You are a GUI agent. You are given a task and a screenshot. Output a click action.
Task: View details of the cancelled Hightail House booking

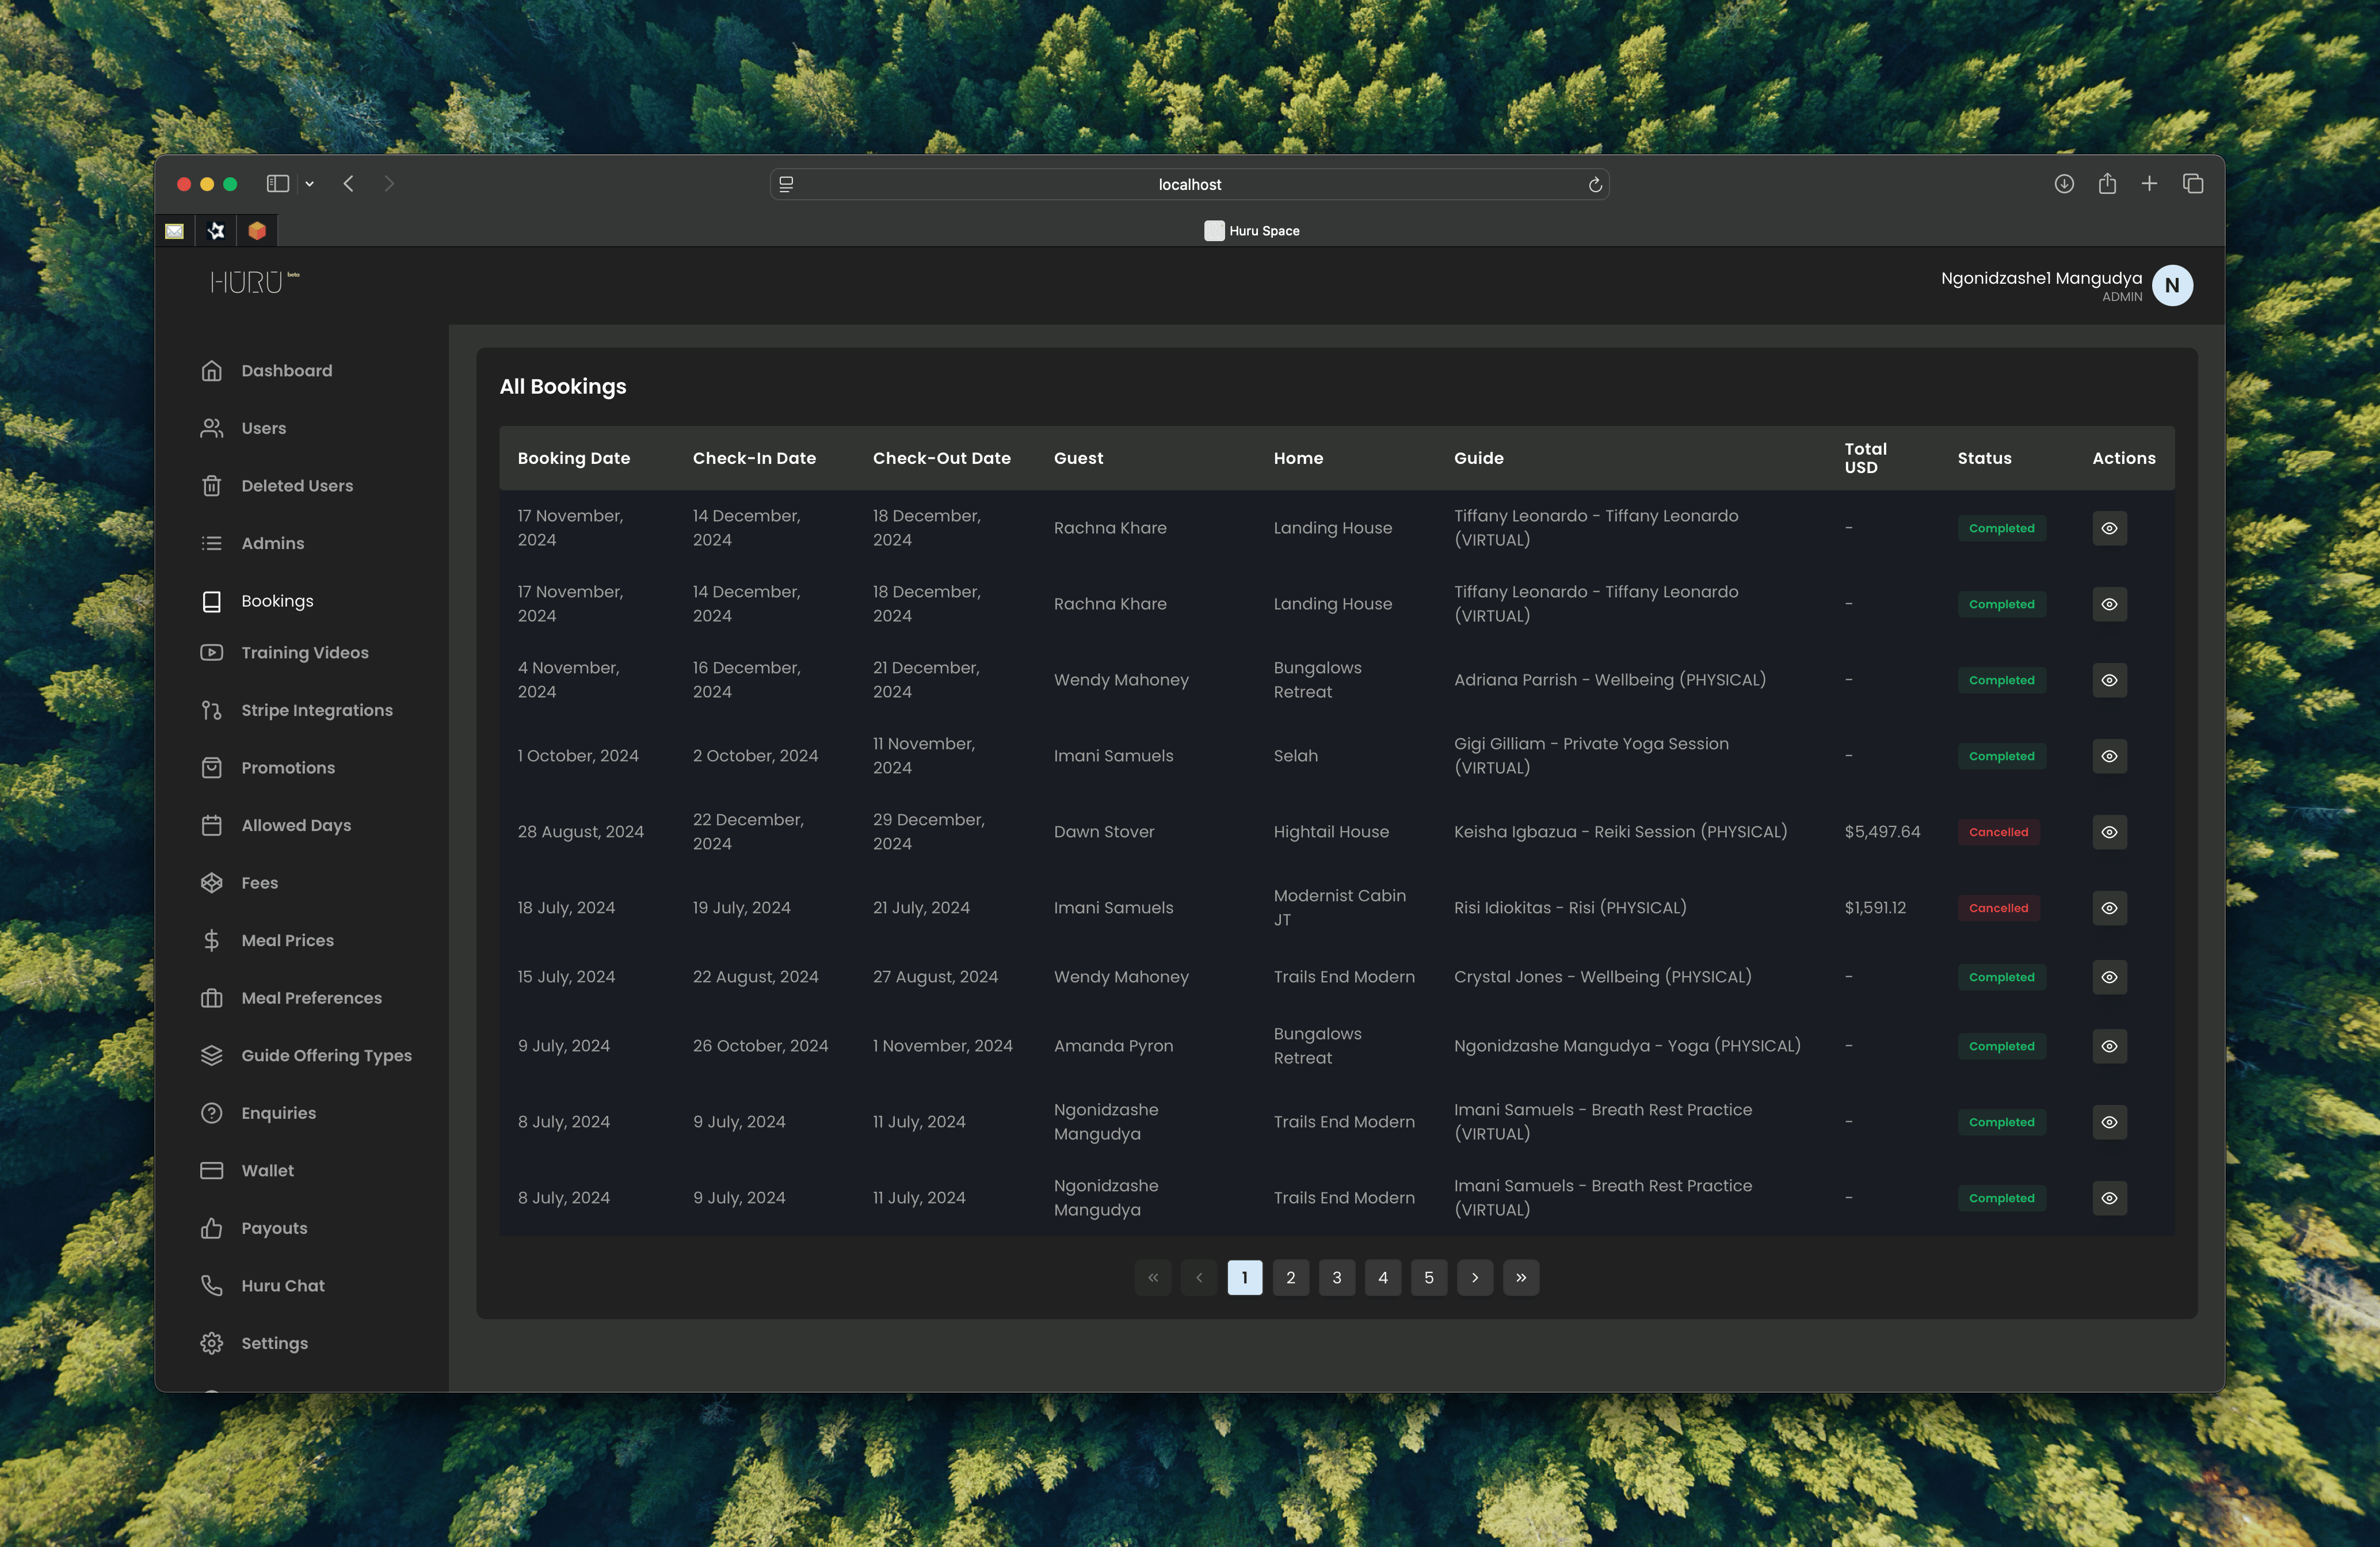click(2109, 831)
